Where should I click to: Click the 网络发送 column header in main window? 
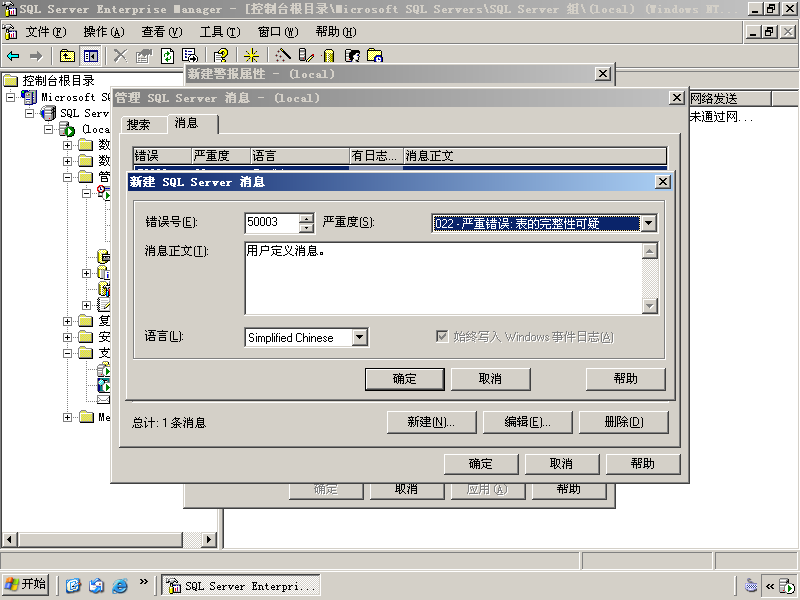click(x=730, y=98)
